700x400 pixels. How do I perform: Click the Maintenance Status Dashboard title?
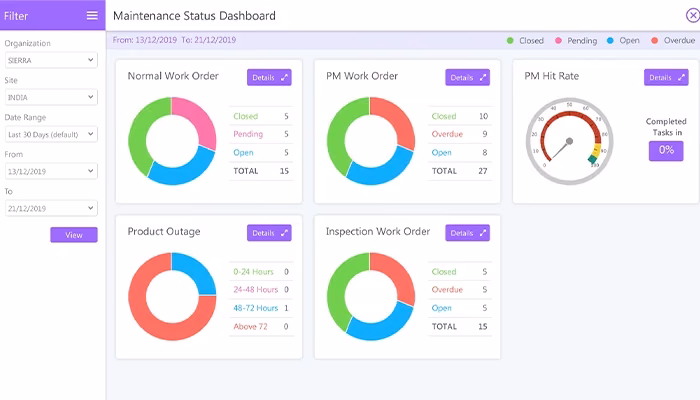point(194,16)
